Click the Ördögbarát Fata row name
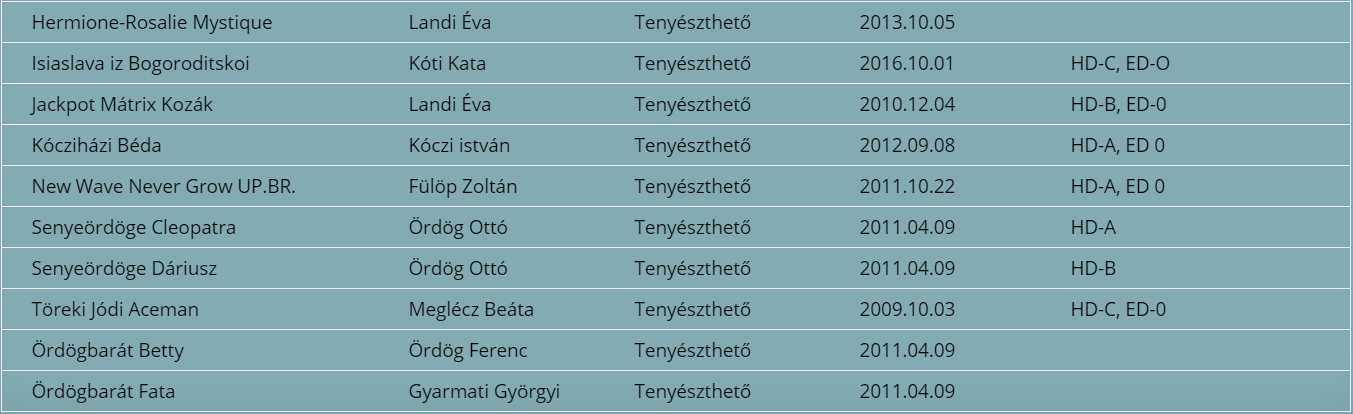This screenshot has width=1353, height=414. point(104,391)
